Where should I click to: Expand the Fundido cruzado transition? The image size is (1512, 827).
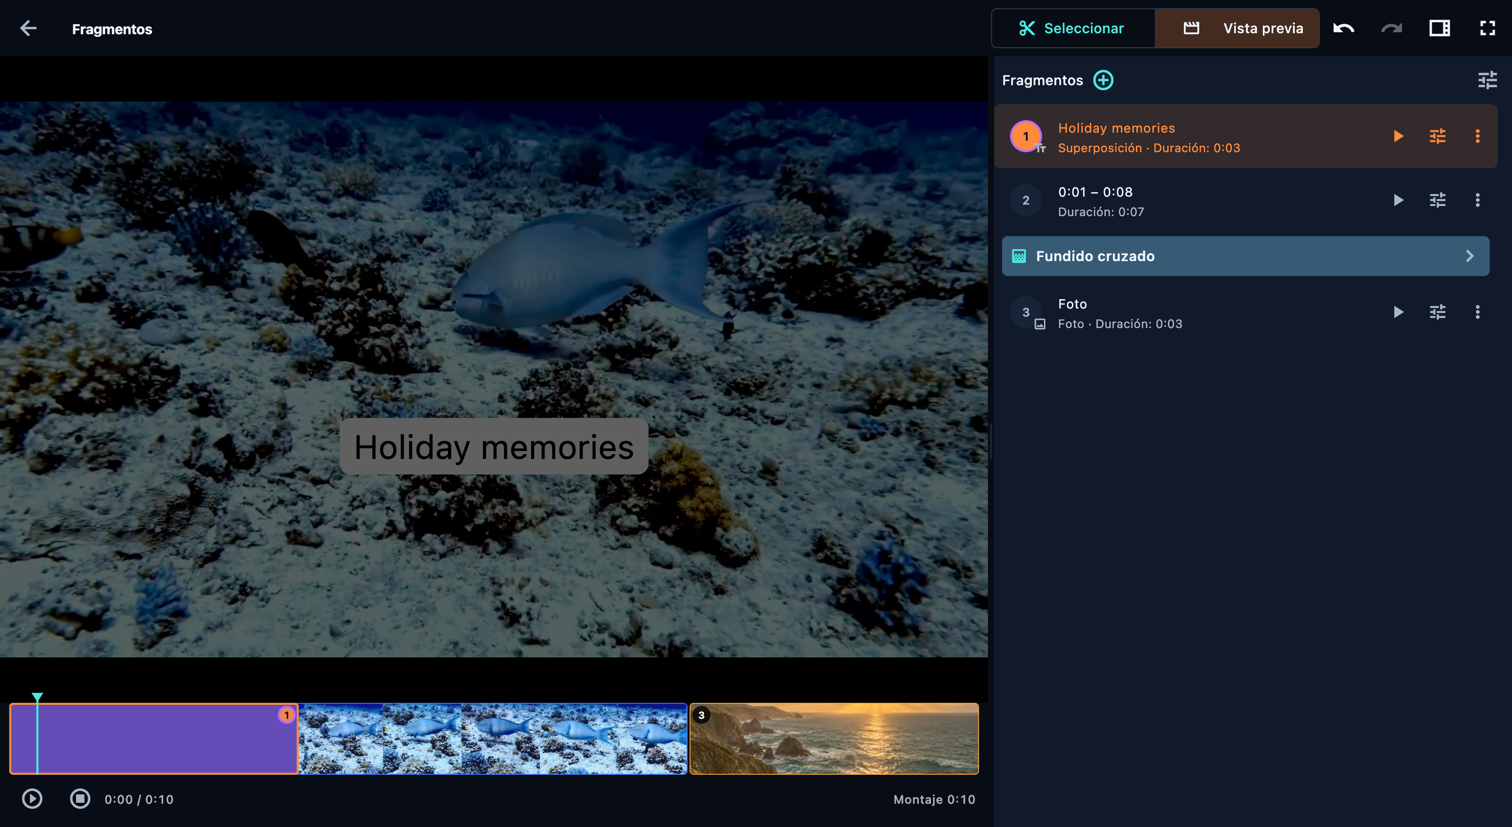[x=1470, y=256]
